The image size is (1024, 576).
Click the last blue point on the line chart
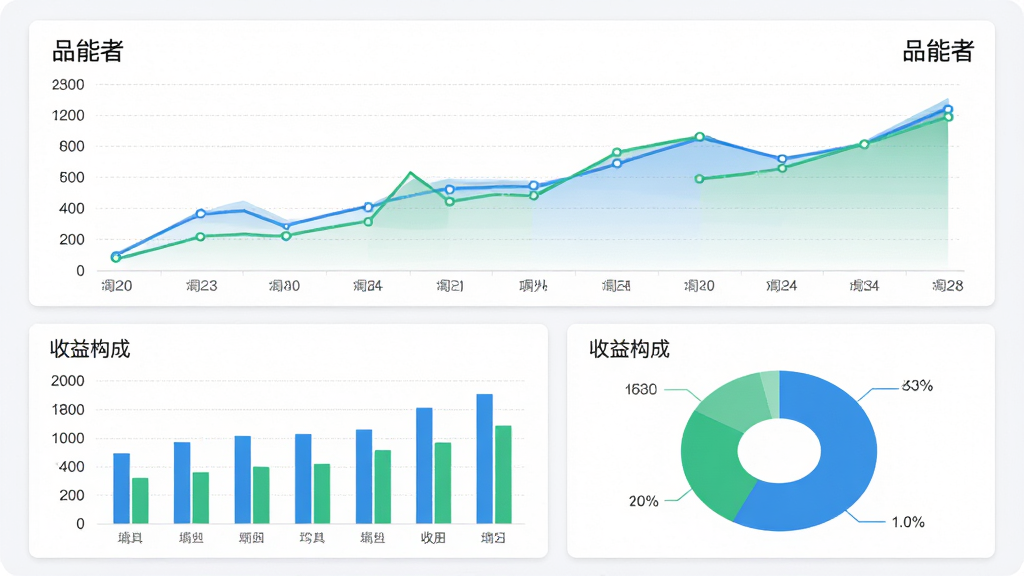(x=948, y=110)
